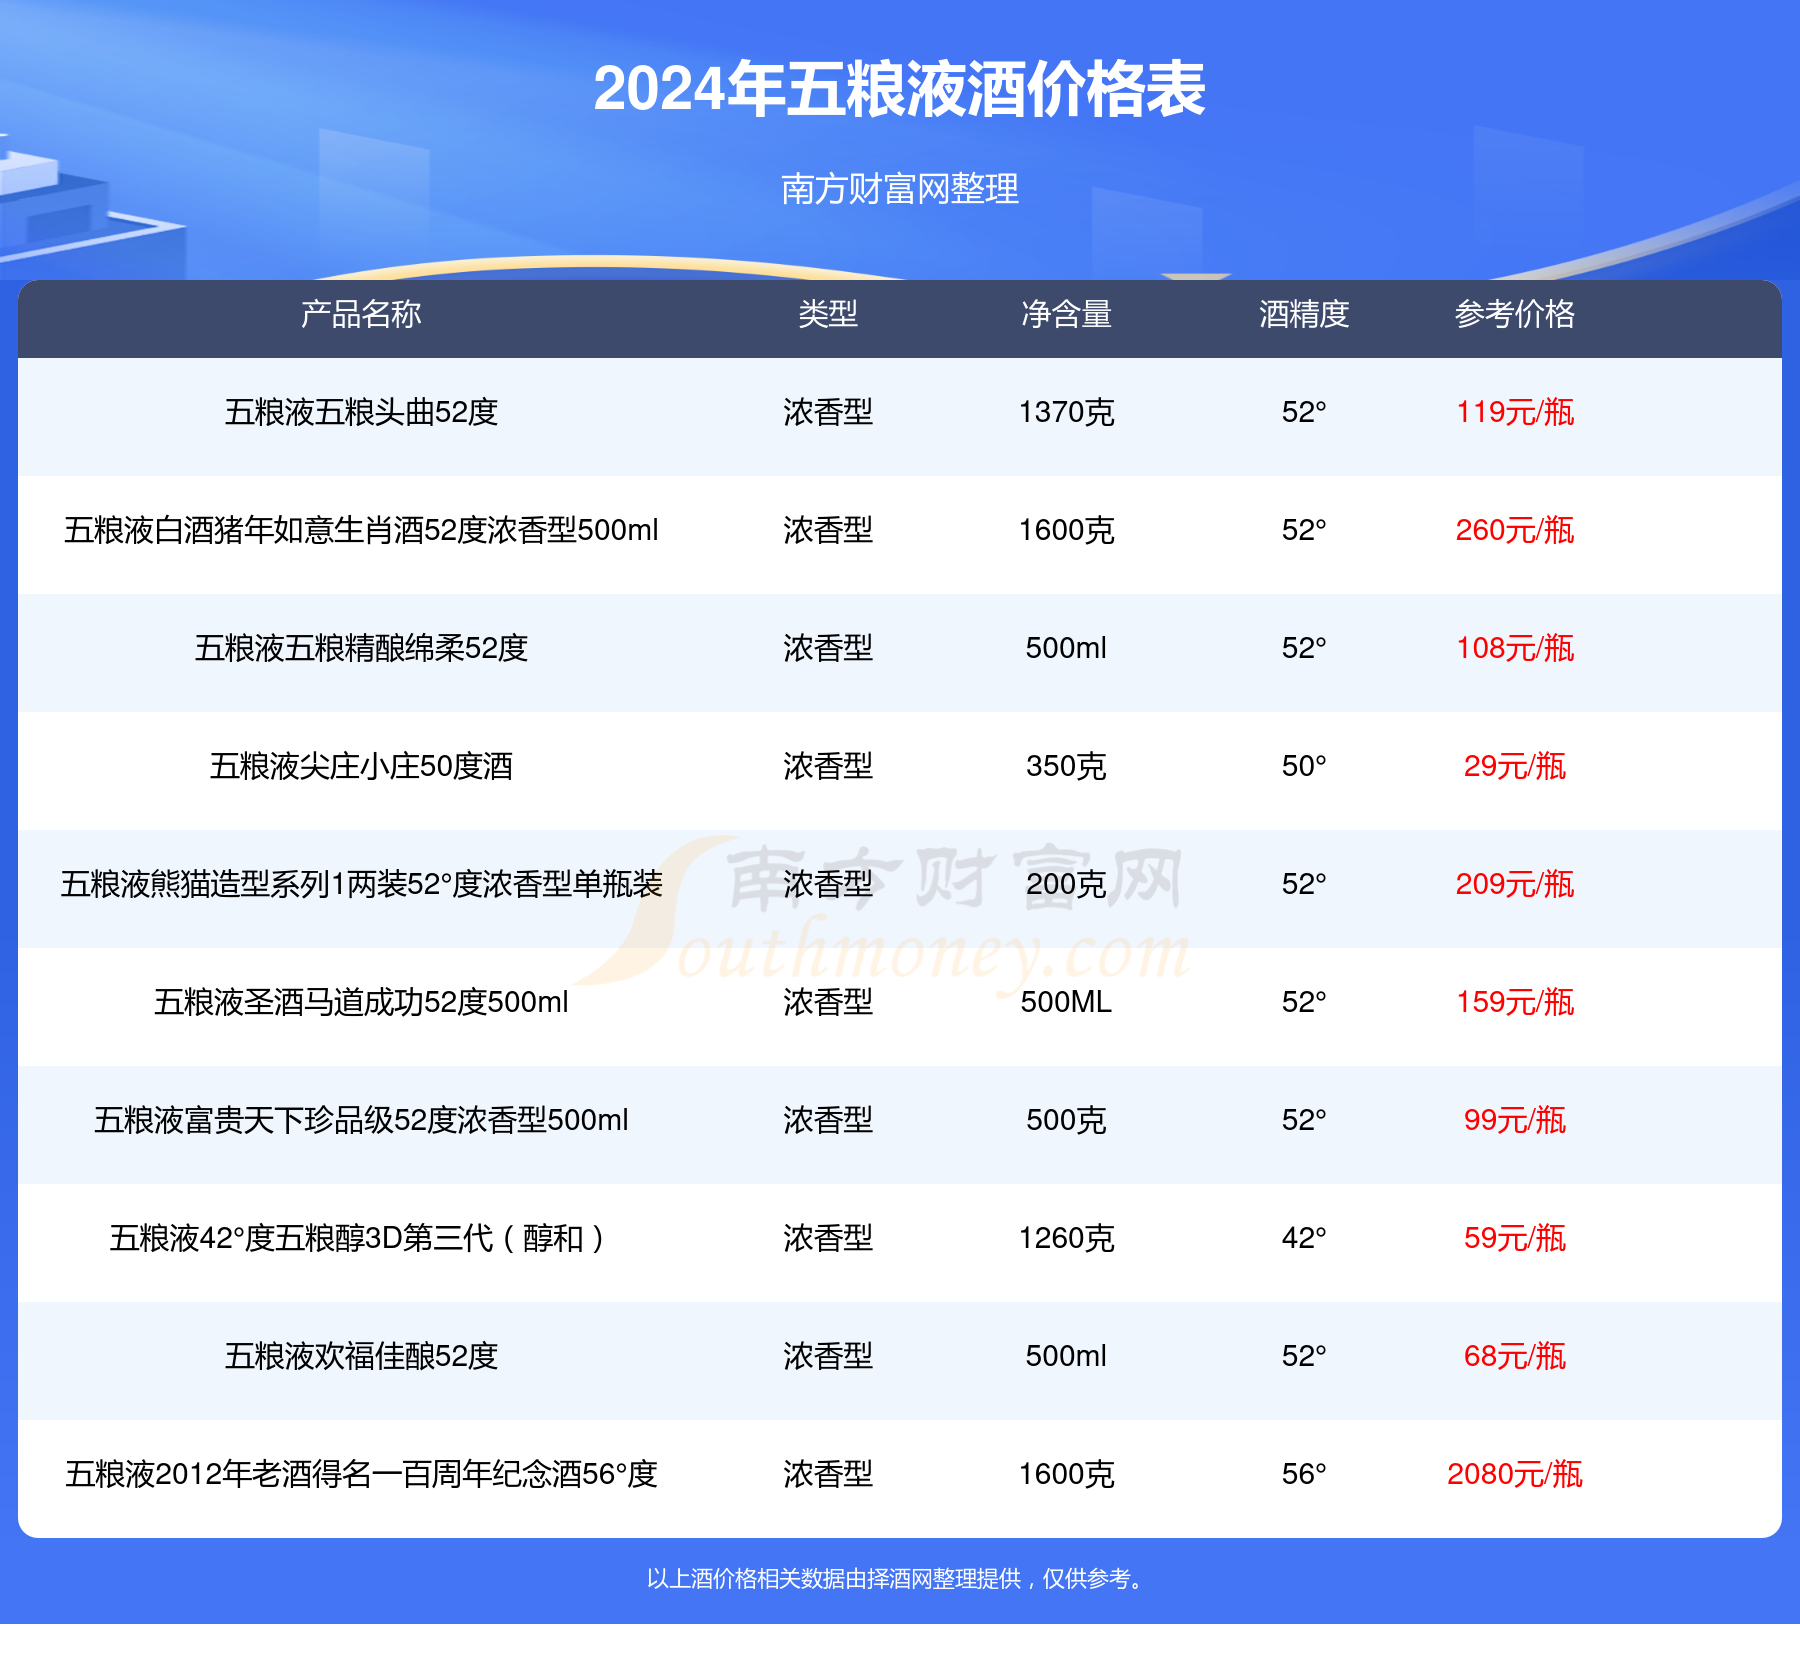The height and width of the screenshot is (1670, 1800).
Task: Click 1600克 in the 猪年如意生肖酒 row
Action: pyautogui.click(x=1066, y=530)
